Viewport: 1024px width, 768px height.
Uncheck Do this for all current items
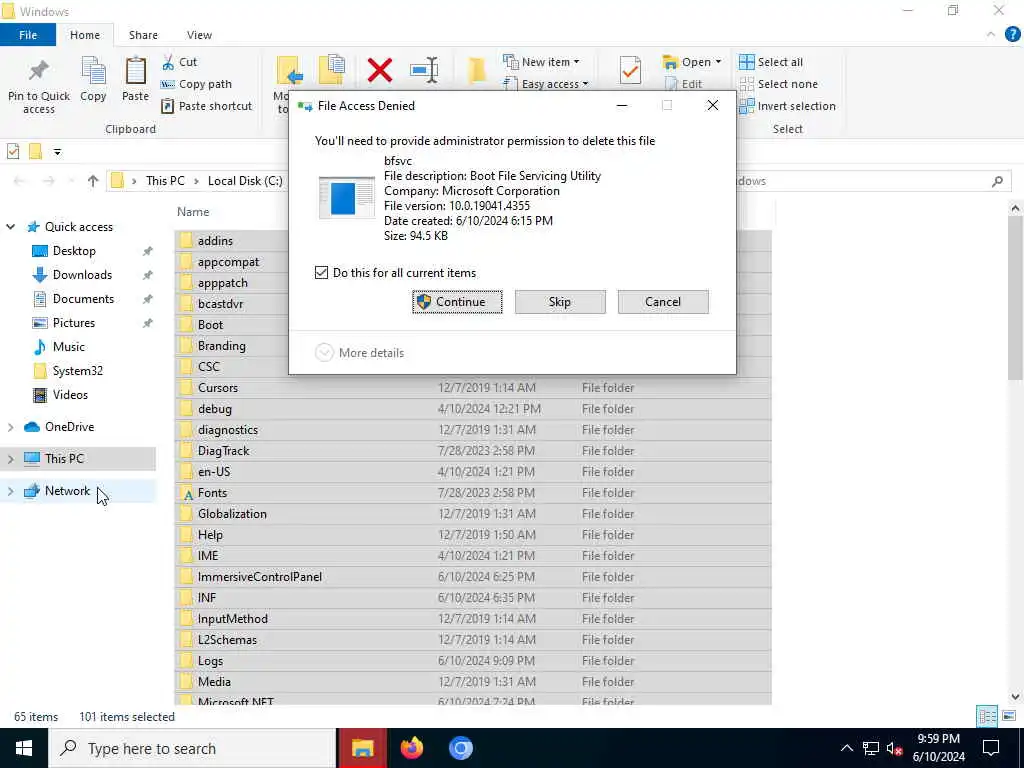point(321,273)
